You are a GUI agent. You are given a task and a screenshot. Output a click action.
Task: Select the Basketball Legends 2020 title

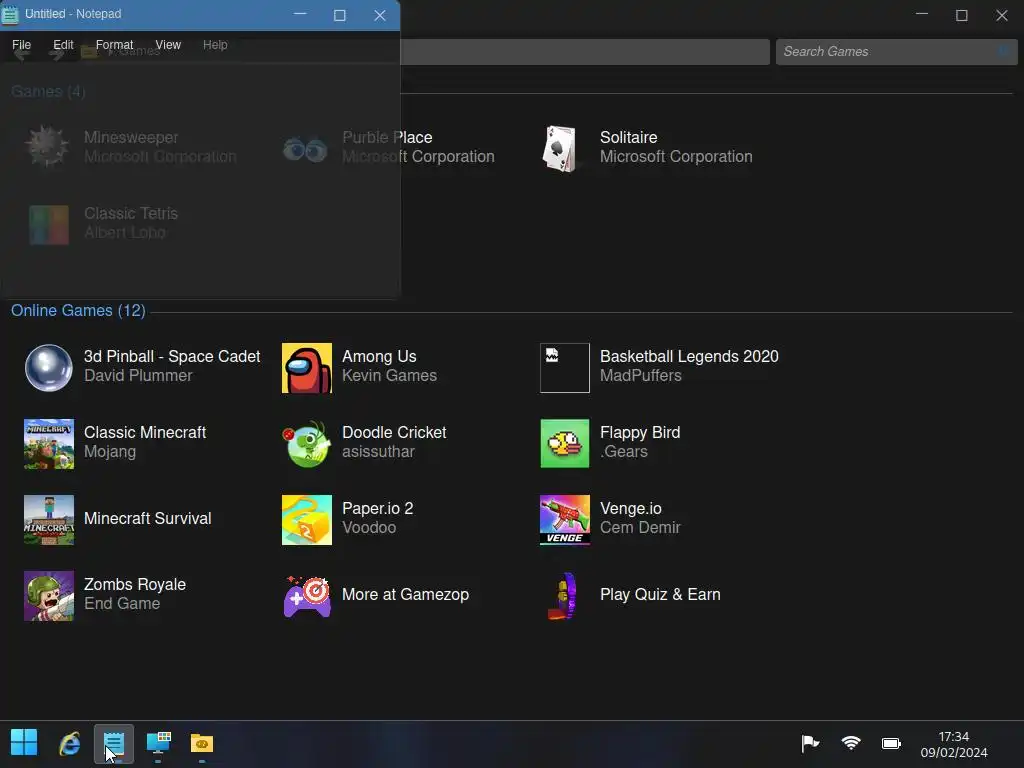pyautogui.click(x=689, y=357)
